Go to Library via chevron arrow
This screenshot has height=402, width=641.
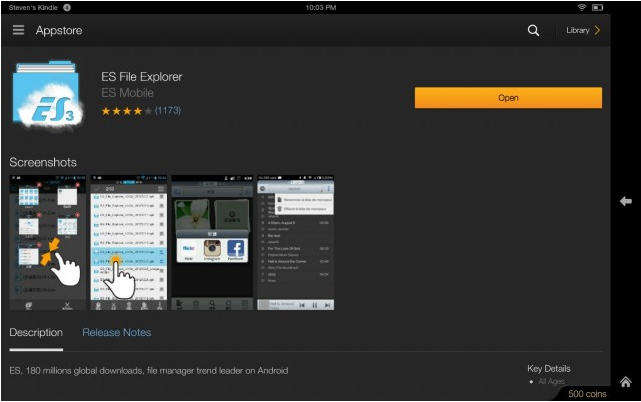pos(597,30)
